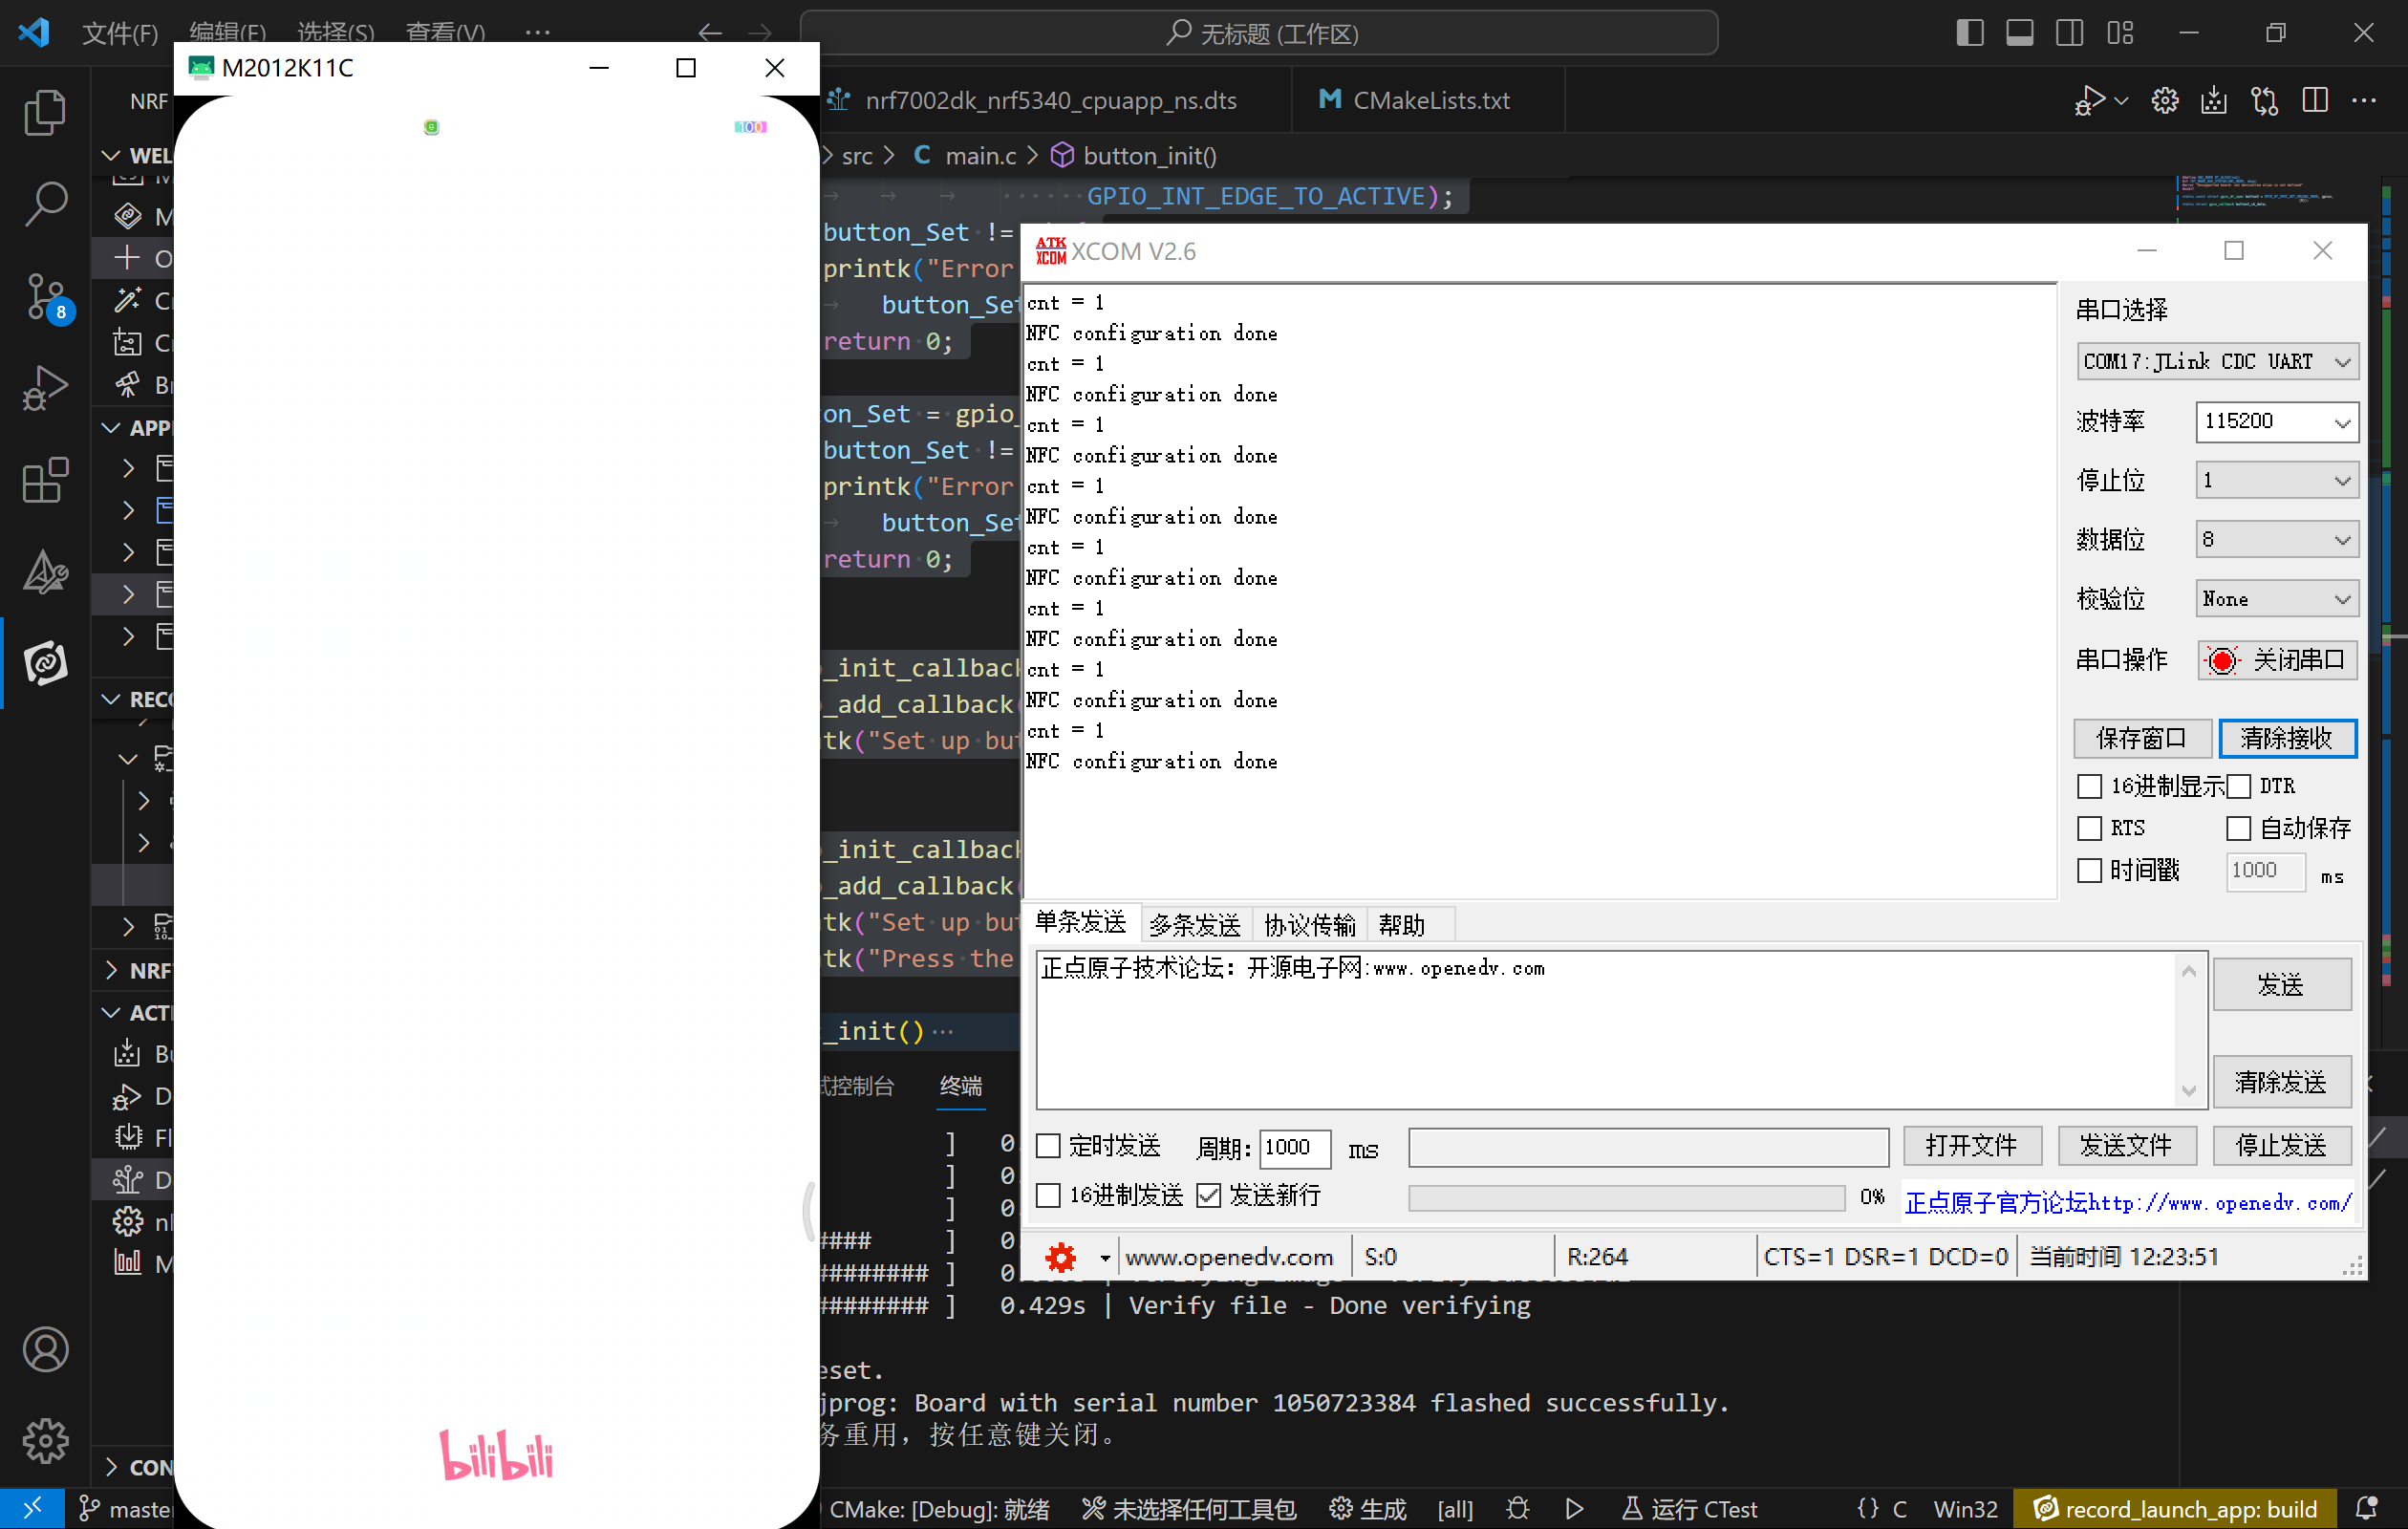Open the 正点原子官方论坛 link
The image size is (2408, 1529).
(x=2128, y=1203)
